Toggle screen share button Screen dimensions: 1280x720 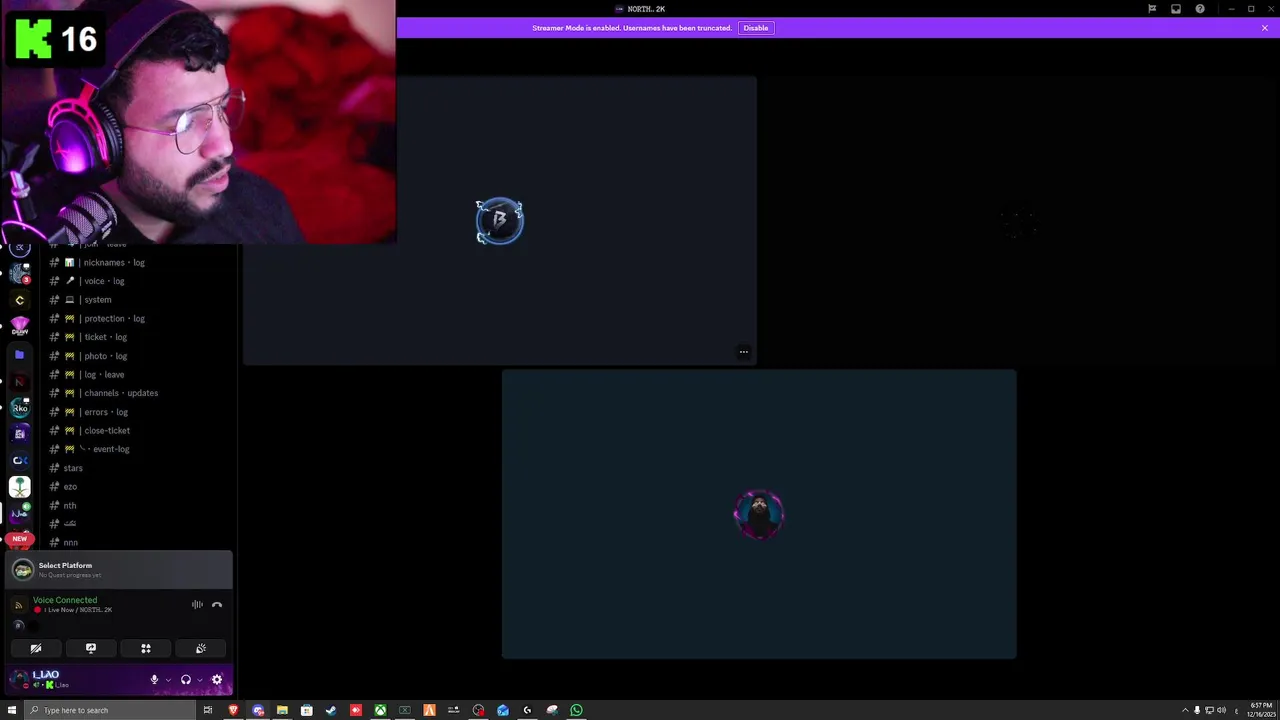91,649
